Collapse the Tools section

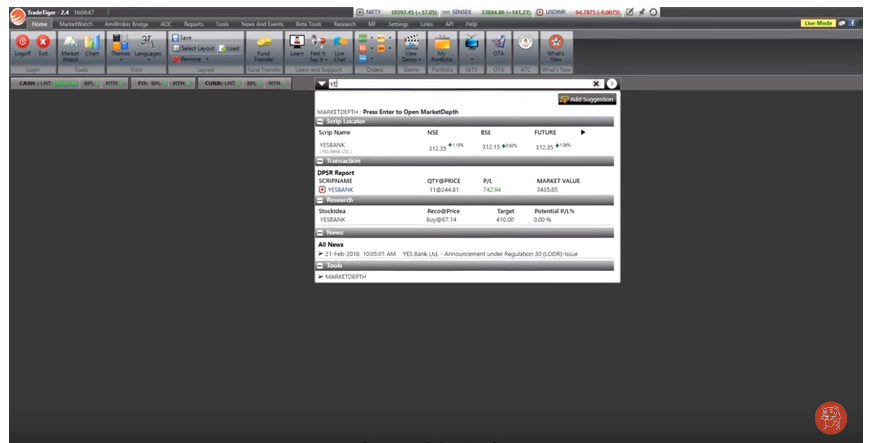[x=320, y=266]
